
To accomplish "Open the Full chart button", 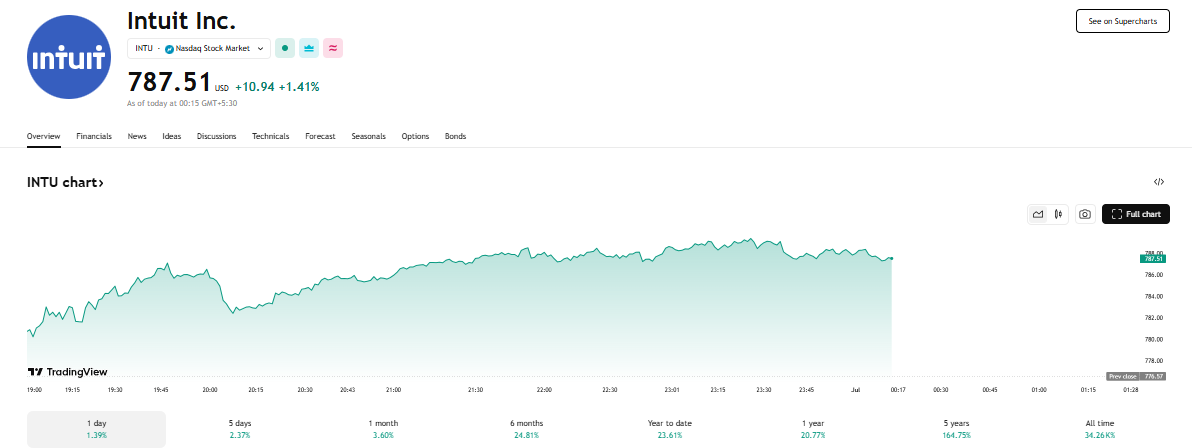I will point(1135,214).
